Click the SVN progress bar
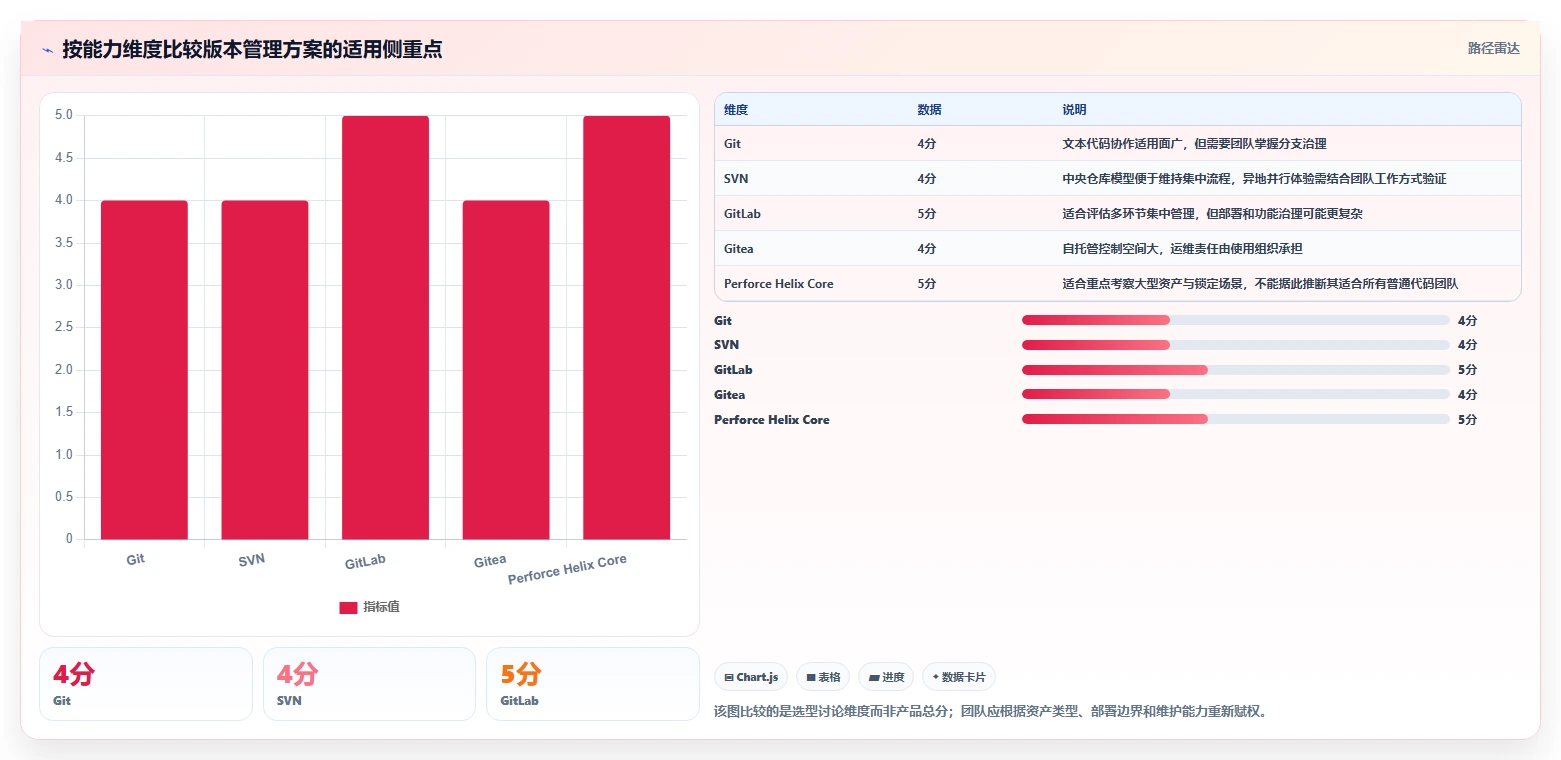Screen dimensions: 1561x760 [x=1236, y=345]
